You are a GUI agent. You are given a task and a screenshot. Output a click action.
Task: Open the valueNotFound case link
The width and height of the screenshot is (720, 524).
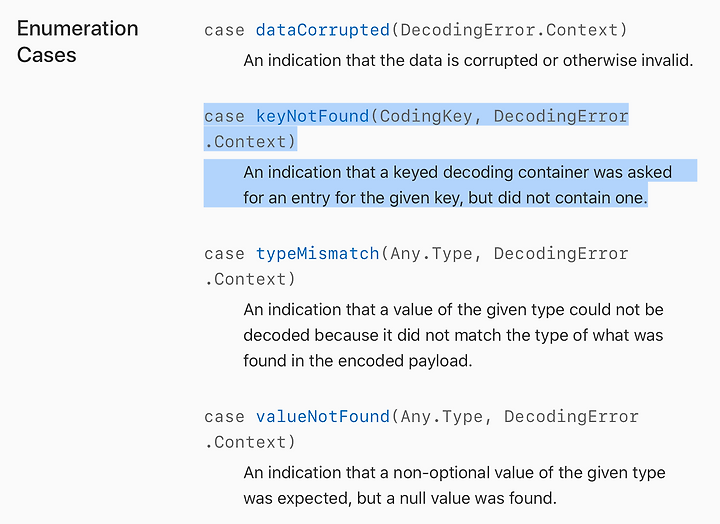coord(322,417)
